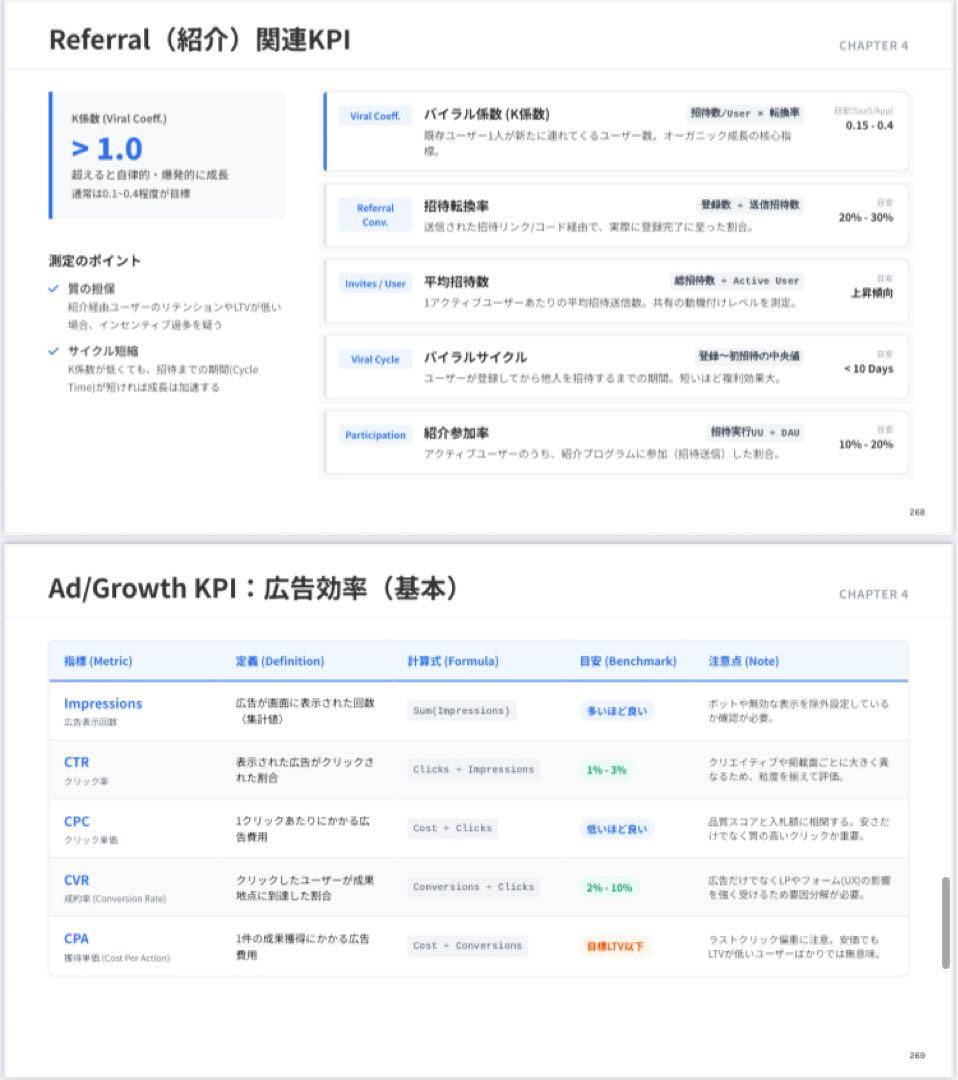This screenshot has width=958, height=1080.
Task: Click the "CVR" metric name
Action: point(76,880)
